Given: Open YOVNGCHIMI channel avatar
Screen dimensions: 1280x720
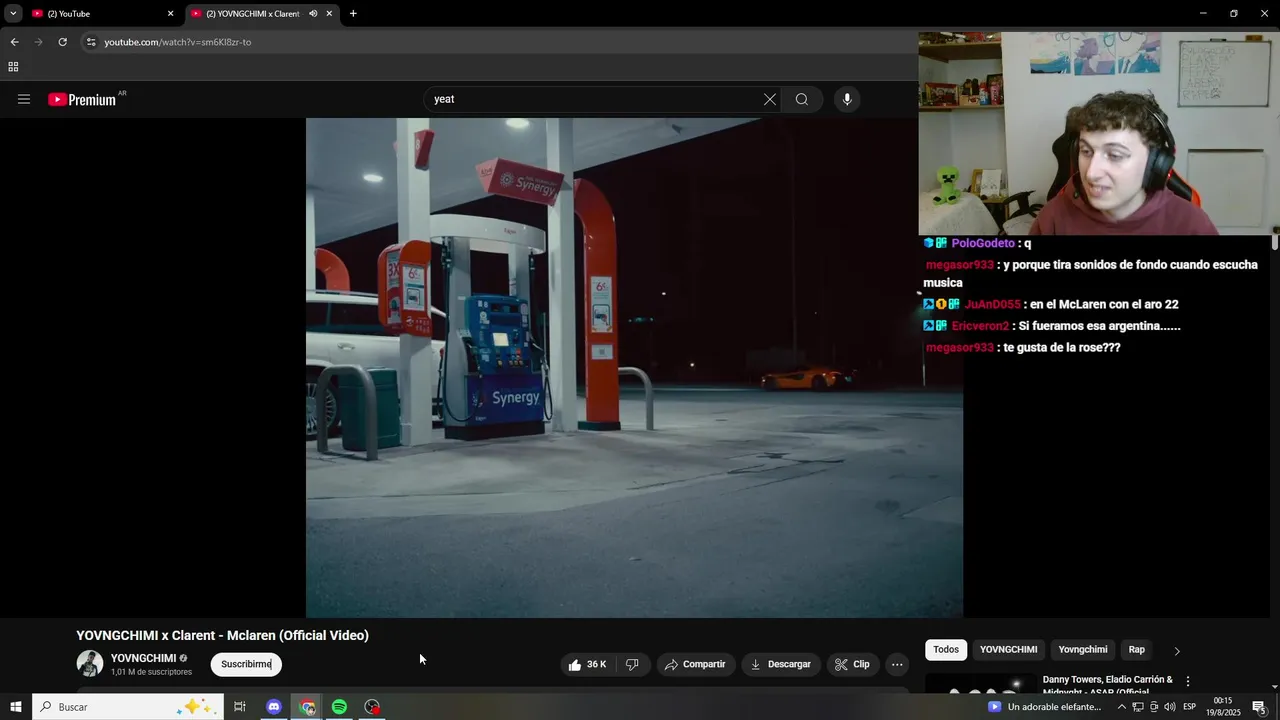Looking at the screenshot, I should click(x=90, y=664).
